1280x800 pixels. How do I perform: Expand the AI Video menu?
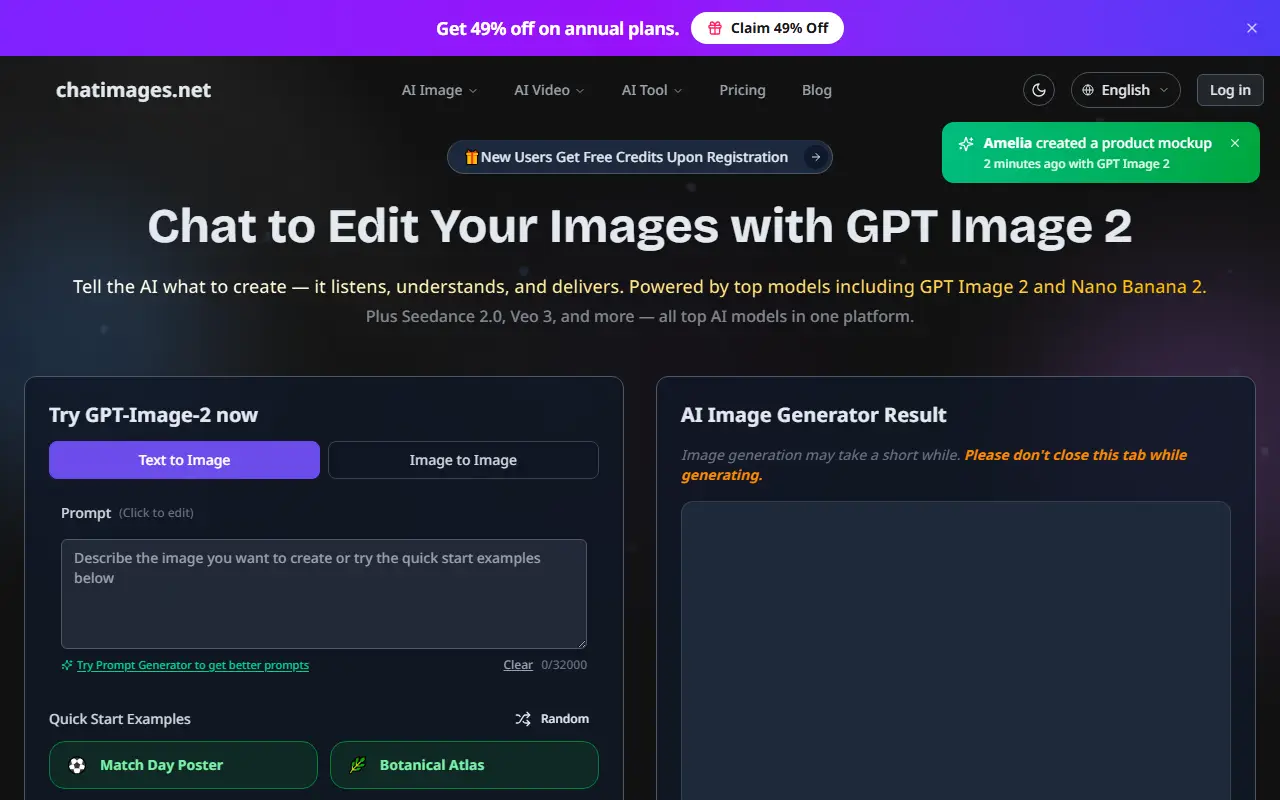[x=550, y=90]
